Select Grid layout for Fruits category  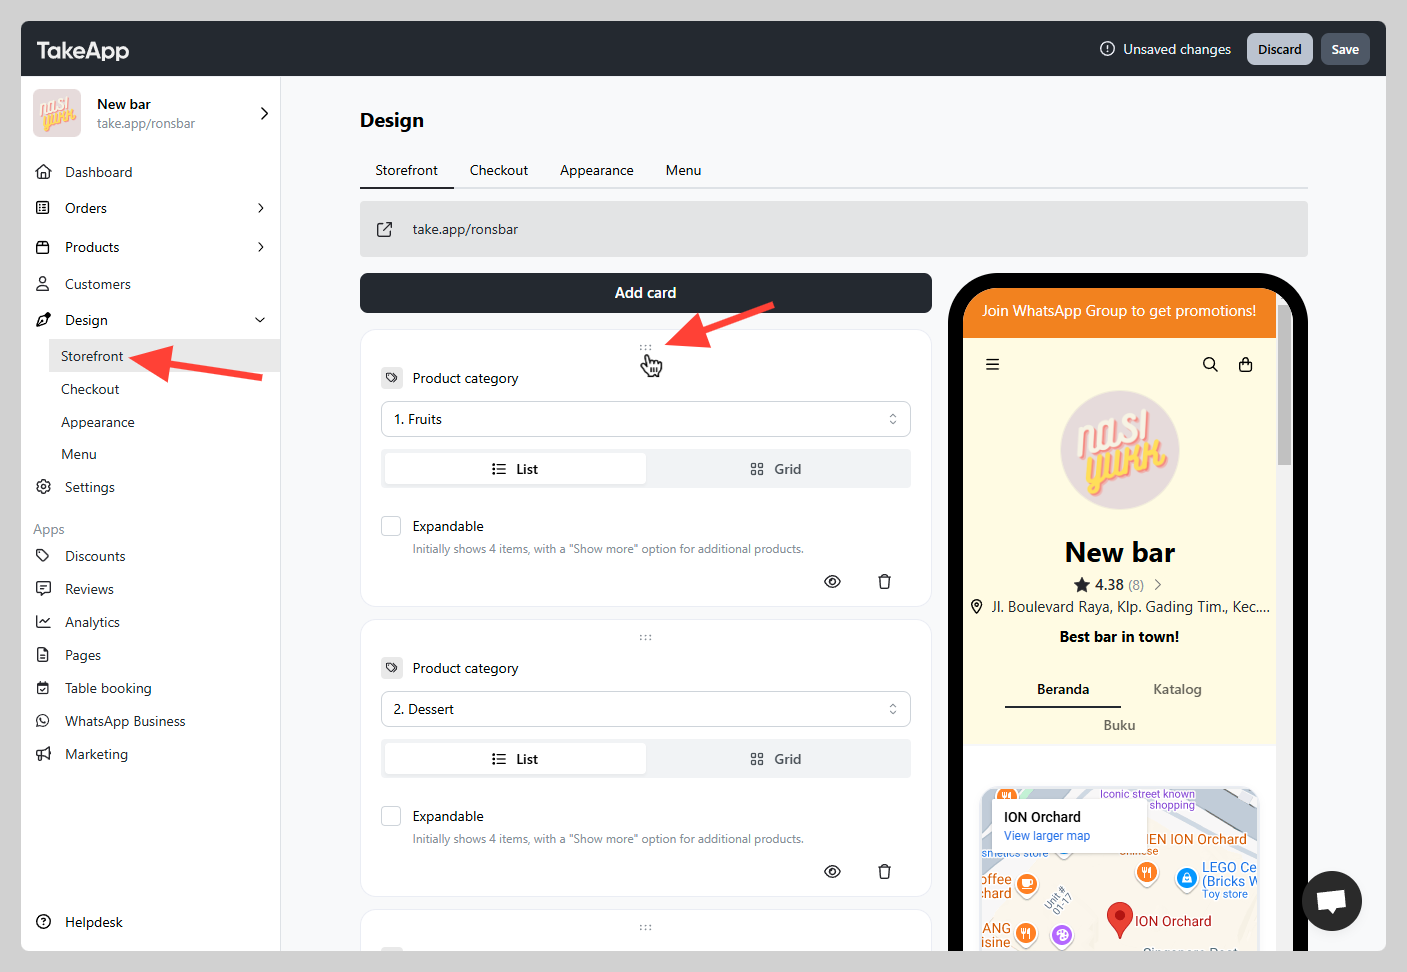click(x=776, y=469)
